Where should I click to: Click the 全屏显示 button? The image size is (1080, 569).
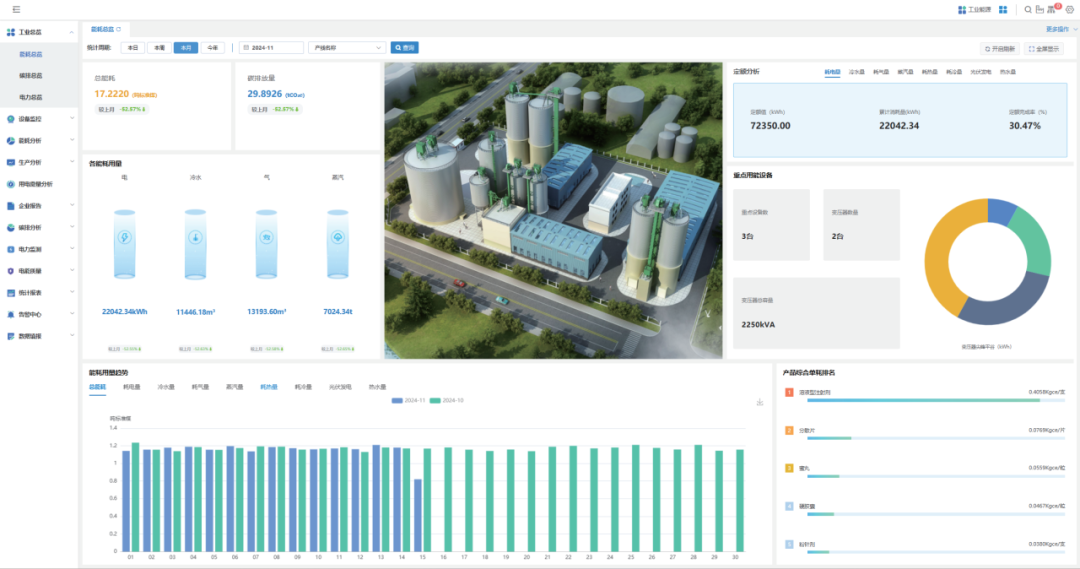[x=1045, y=48]
